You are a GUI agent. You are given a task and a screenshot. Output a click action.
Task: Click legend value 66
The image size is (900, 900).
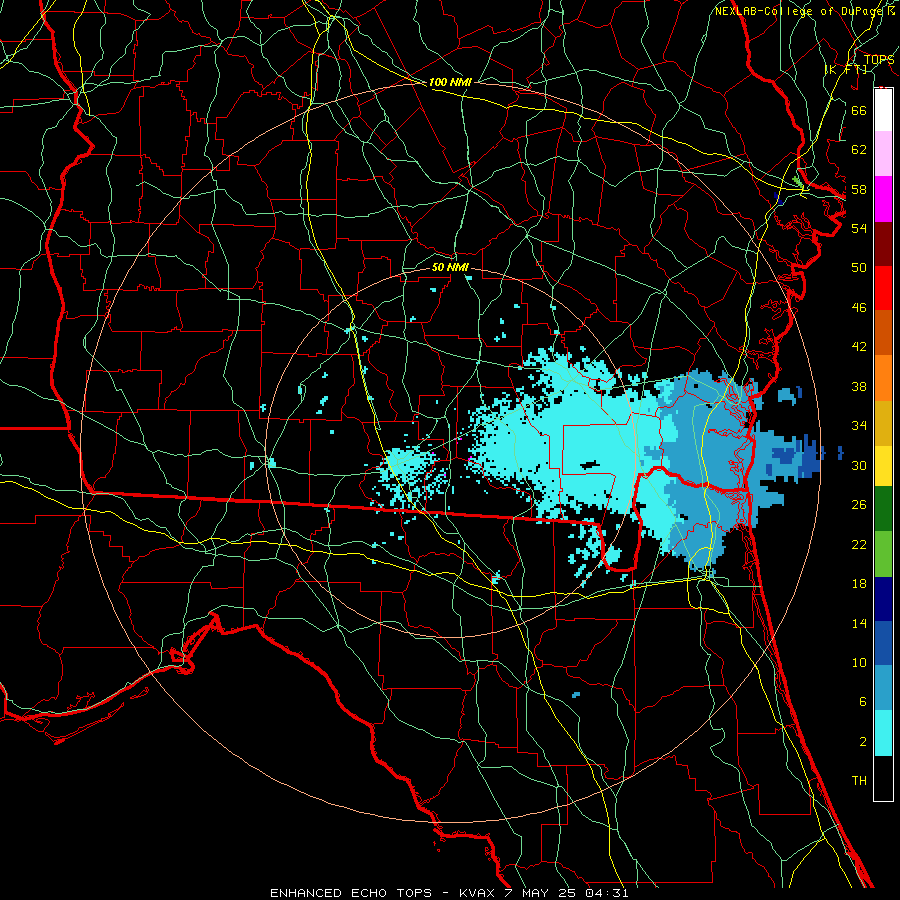859,110
